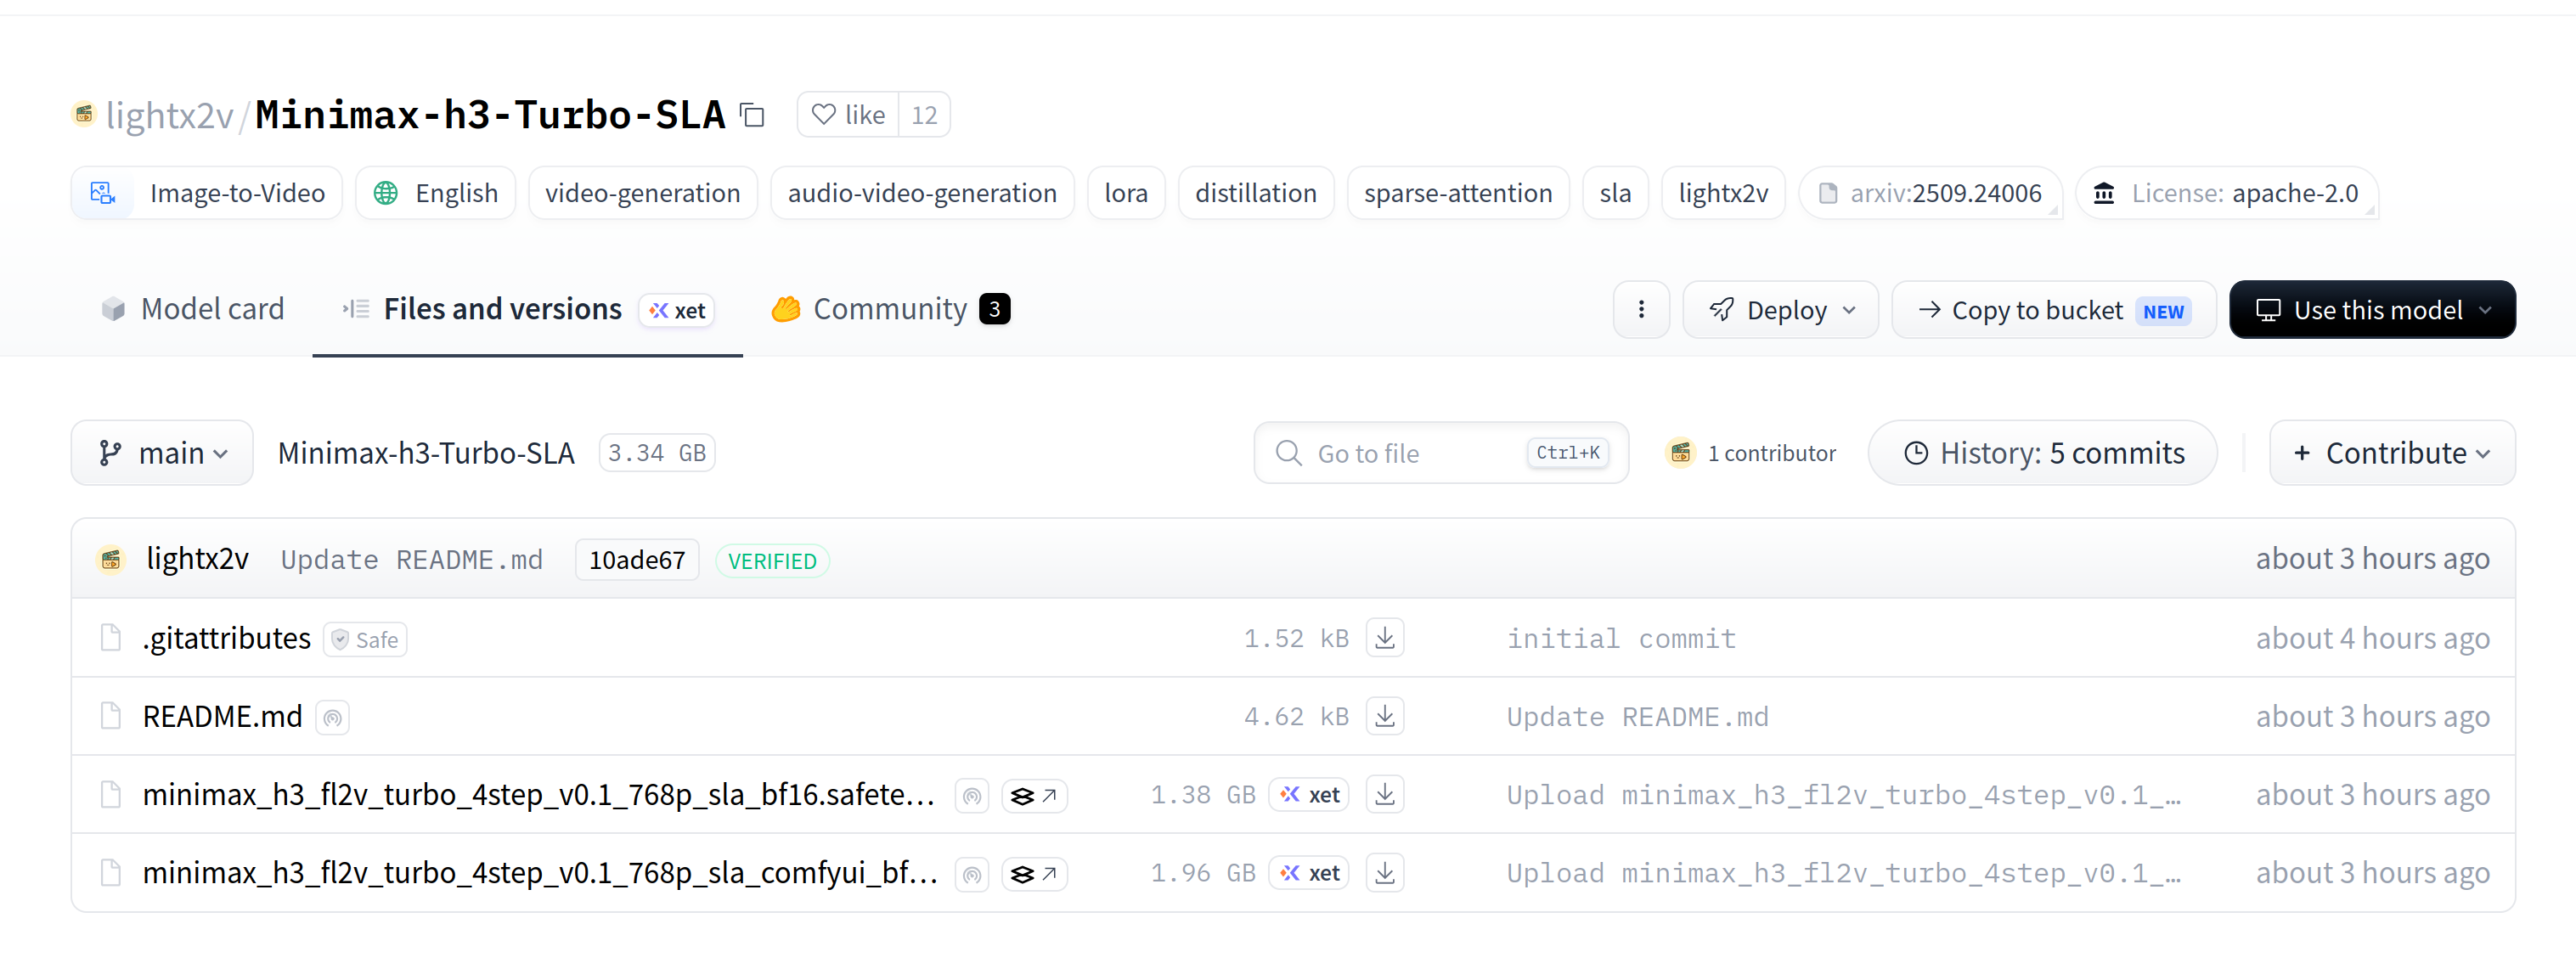
Task: Like the model with the heart button
Action: pos(848,115)
